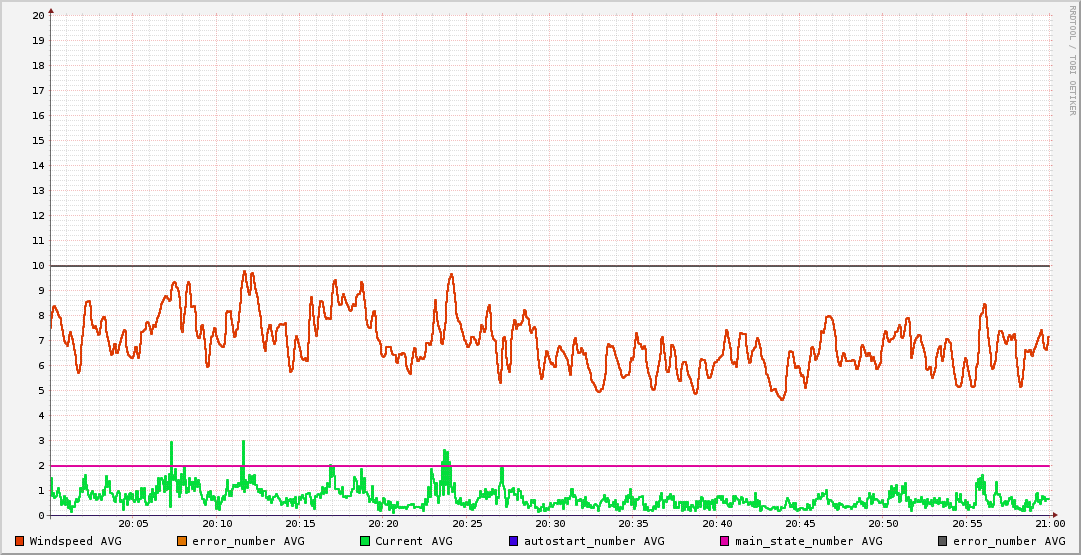Screen dimensions: 1081x555
Task: Click the 20:05 time axis label
Action: (133, 523)
